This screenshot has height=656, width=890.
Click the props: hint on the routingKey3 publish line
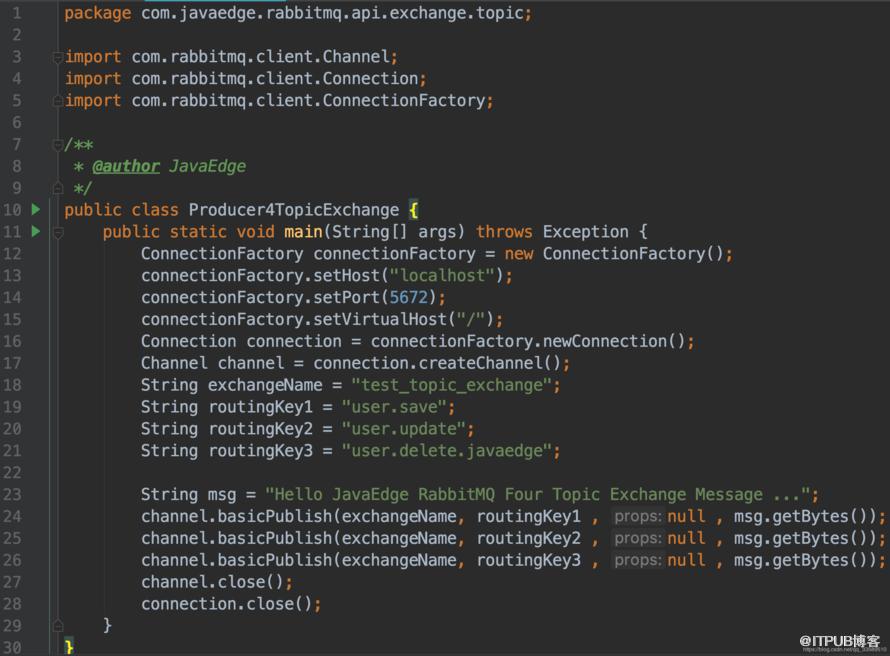(x=637, y=560)
